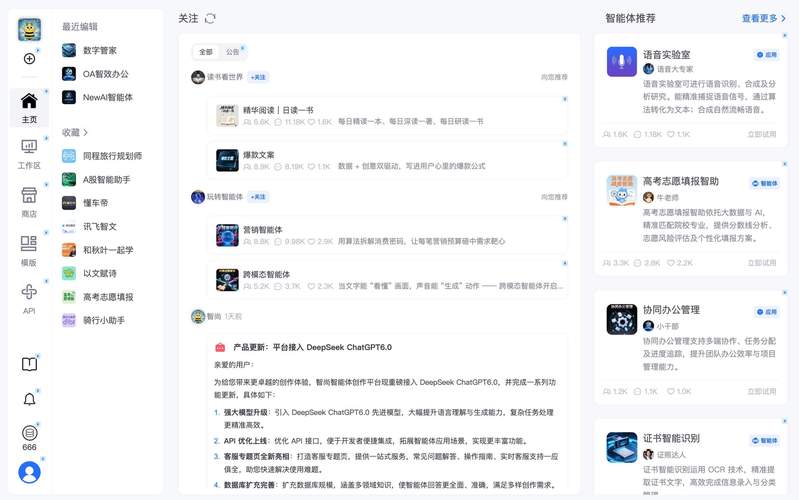
Task: Open the 读书看世界 author avatar
Action: (x=198, y=77)
